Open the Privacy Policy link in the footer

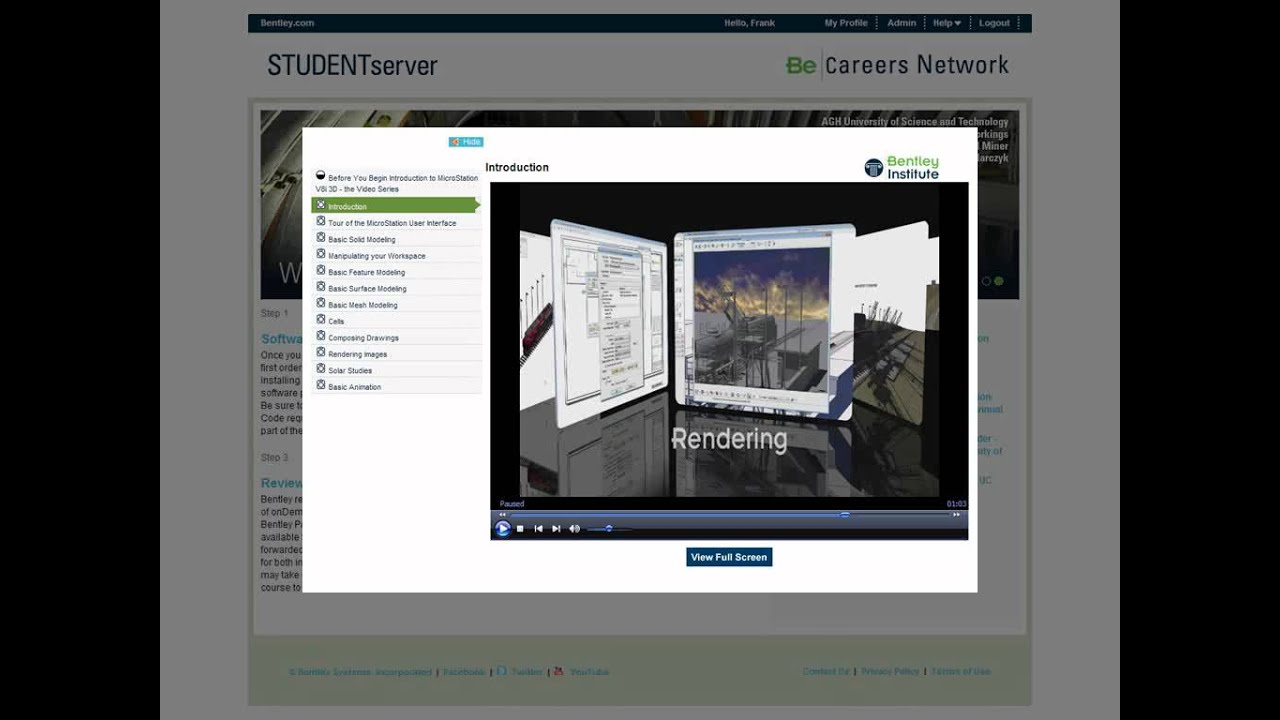(890, 672)
